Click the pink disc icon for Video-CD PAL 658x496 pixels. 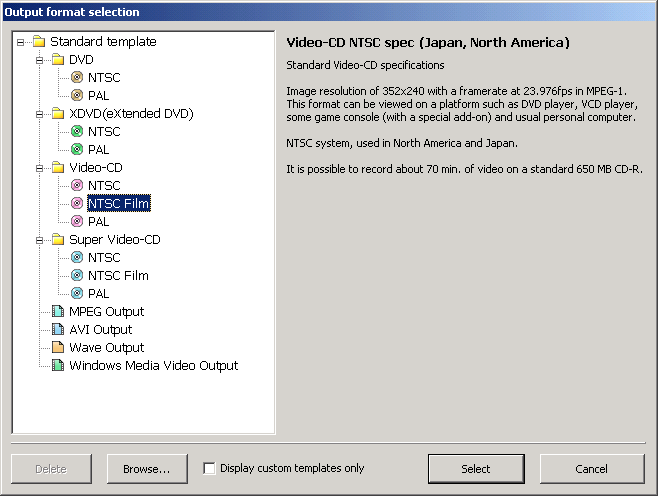pos(77,222)
